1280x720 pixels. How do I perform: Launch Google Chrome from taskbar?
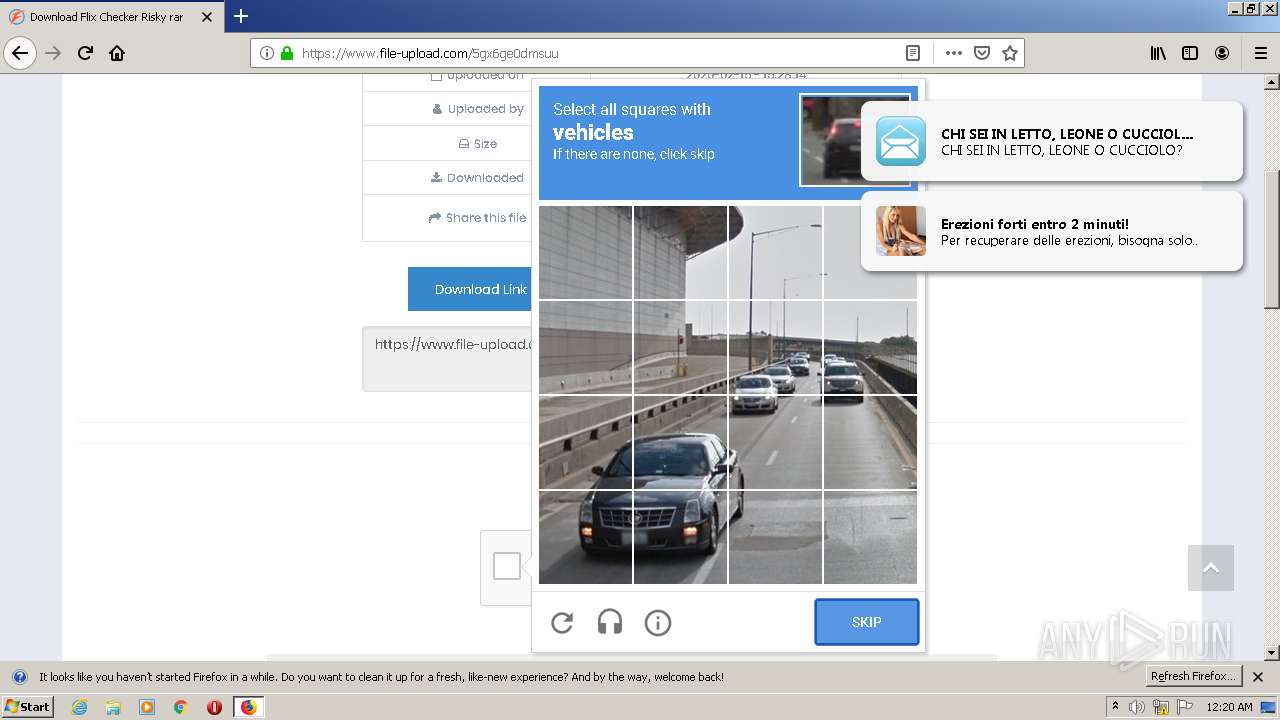(x=181, y=707)
